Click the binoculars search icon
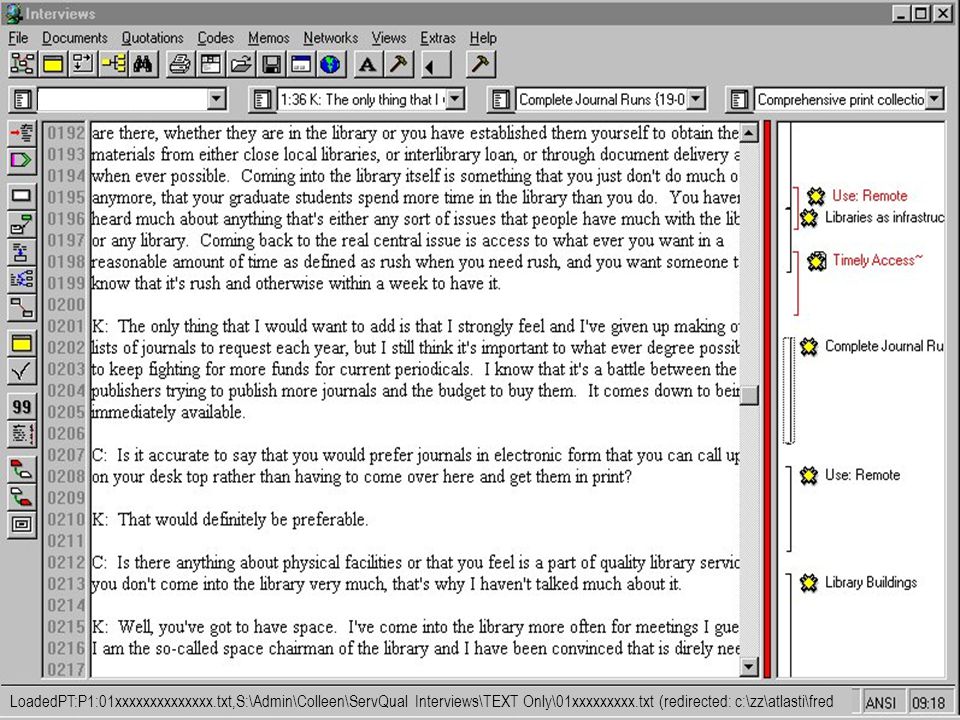Screen dimensions: 960x720 click(143, 64)
